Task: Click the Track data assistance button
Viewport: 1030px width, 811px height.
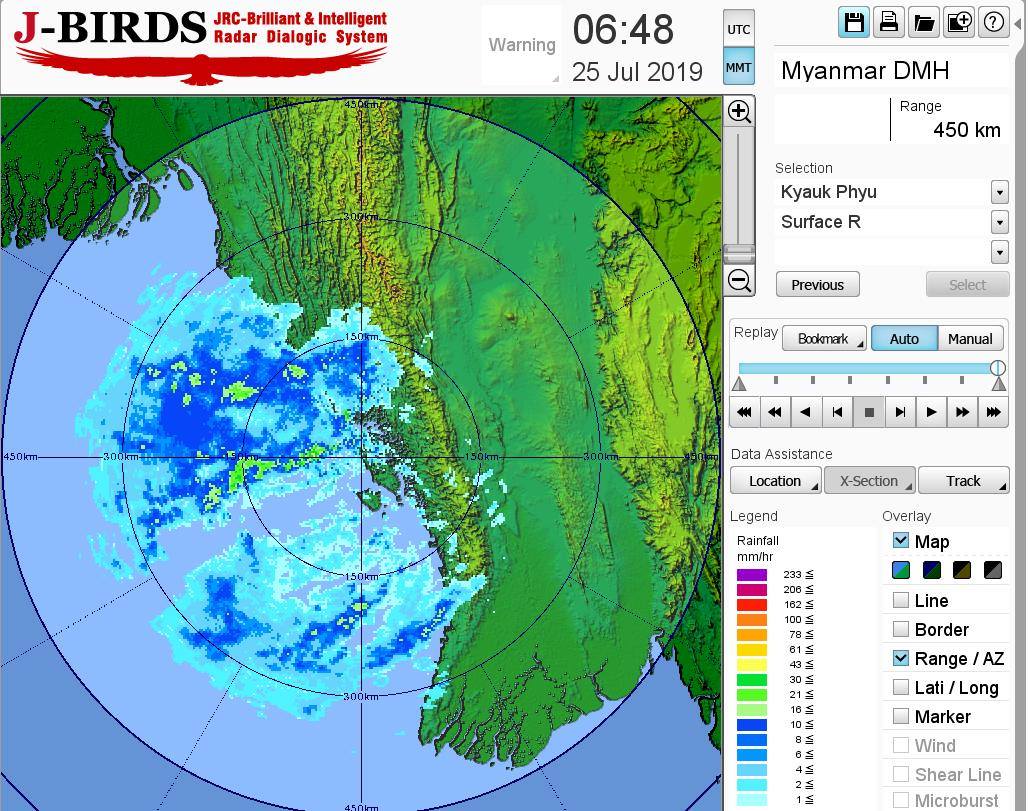Action: tap(963, 481)
